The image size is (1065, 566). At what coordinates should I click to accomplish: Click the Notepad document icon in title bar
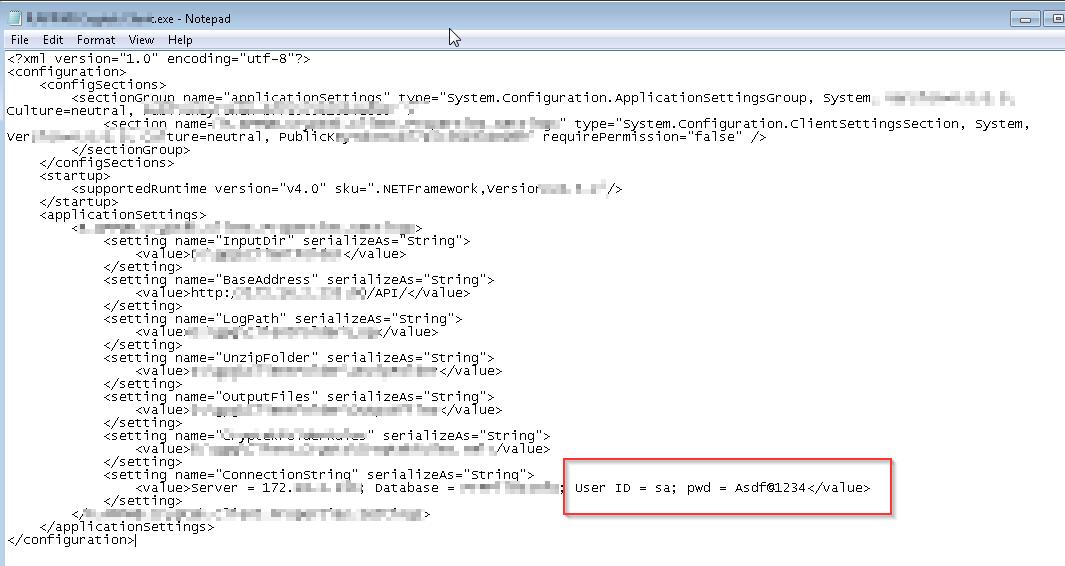15,17
